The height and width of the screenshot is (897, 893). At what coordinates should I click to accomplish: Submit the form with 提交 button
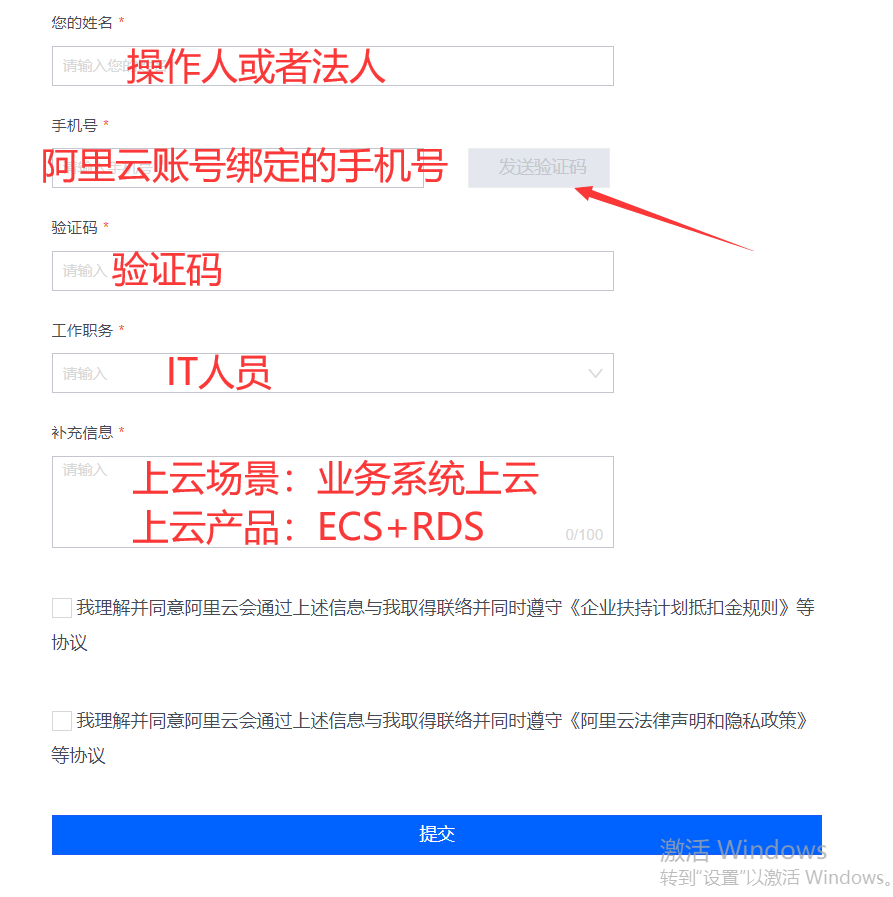436,835
